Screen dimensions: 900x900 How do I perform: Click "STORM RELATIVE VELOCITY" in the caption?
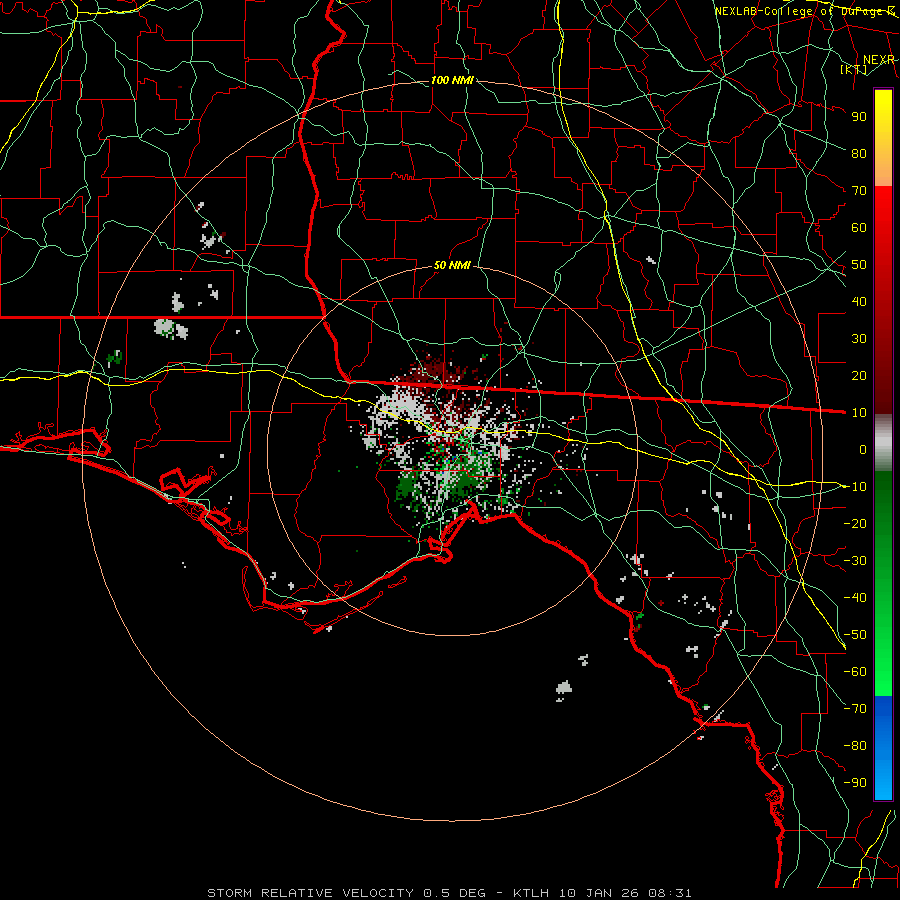click(310, 893)
